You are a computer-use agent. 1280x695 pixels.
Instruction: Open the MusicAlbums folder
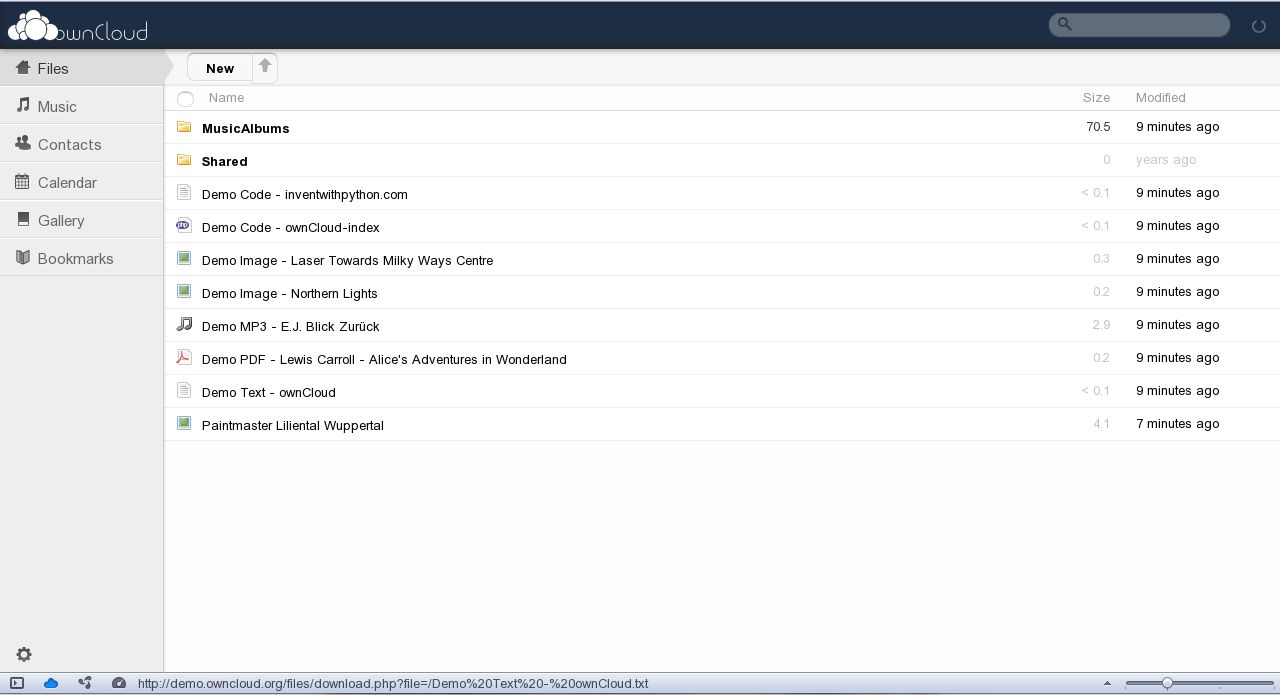coord(246,128)
